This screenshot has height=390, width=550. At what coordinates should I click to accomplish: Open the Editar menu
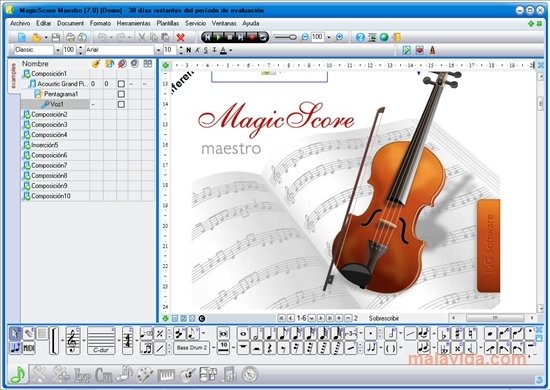[43, 23]
